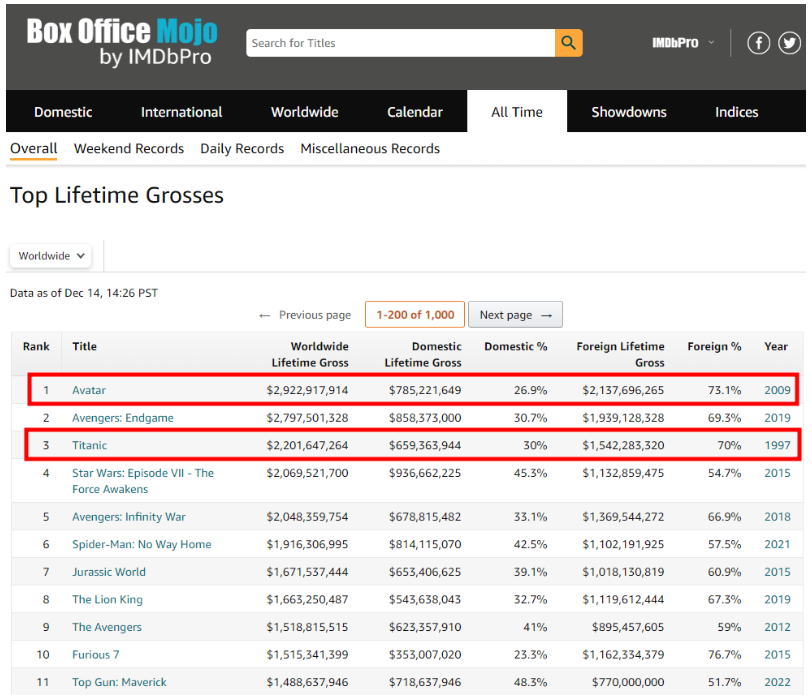812x699 pixels.
Task: Open the Avengers: Infinity War link
Action: pyautogui.click(x=128, y=517)
